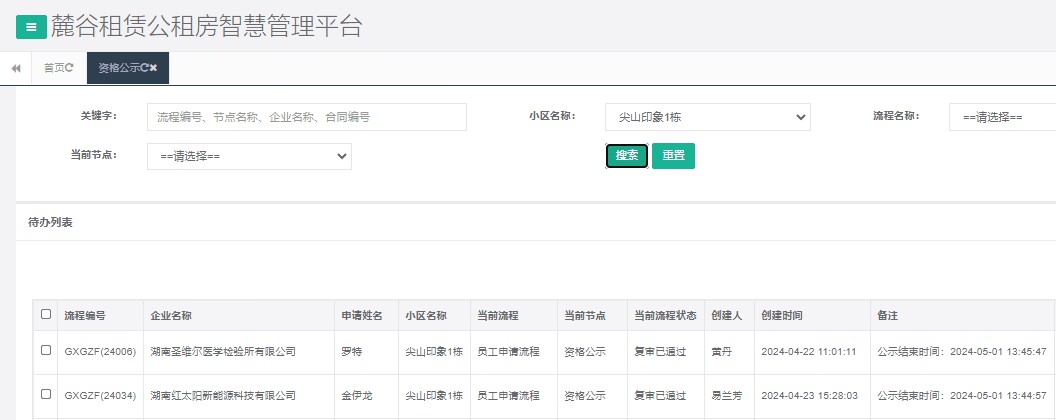This screenshot has width=1056, height=420.
Task: Toggle the green hamburger menu button
Action: (x=31, y=28)
